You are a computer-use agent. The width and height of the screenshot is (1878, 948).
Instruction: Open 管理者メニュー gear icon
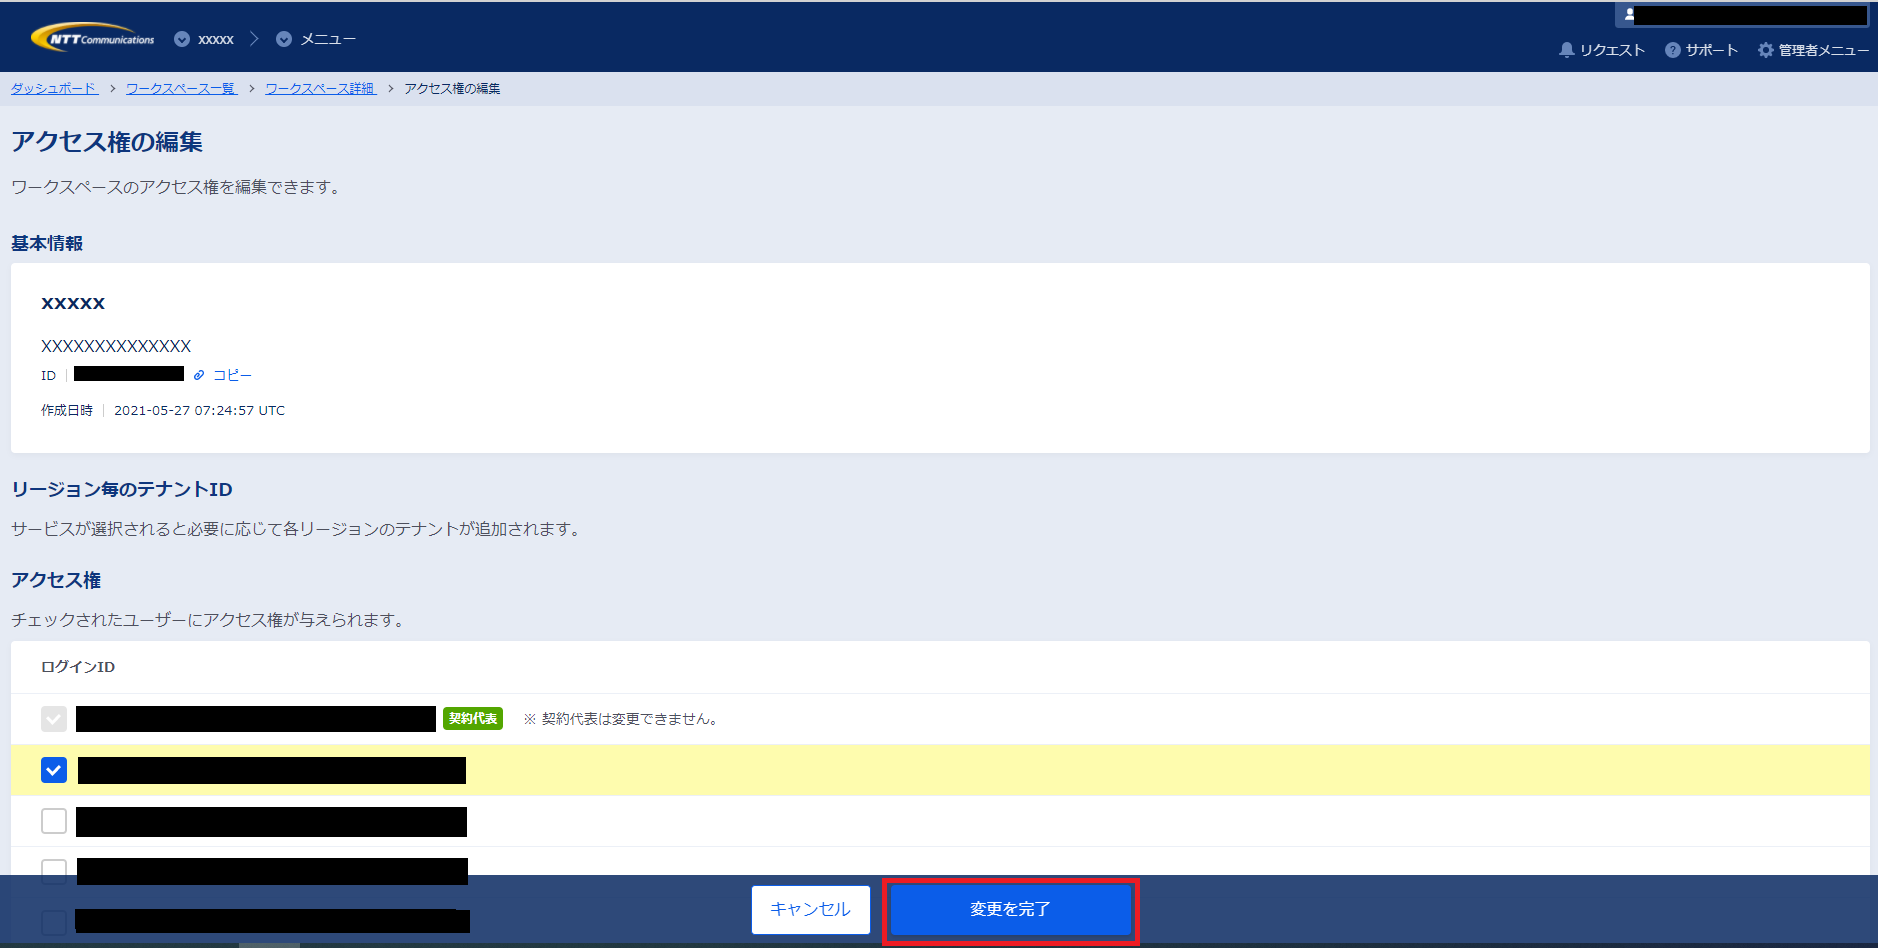[1766, 50]
